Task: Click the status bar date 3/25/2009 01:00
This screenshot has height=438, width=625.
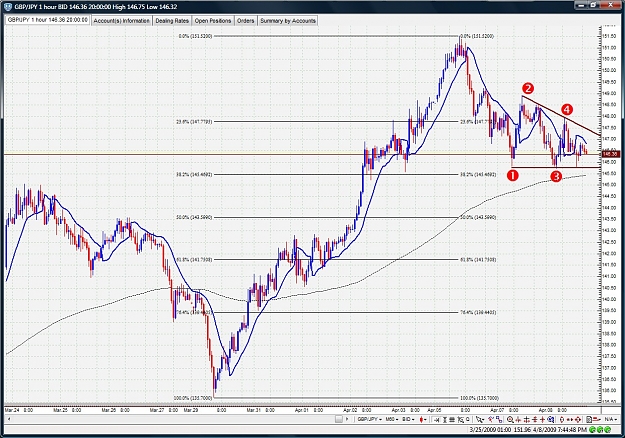Action: tap(490, 430)
